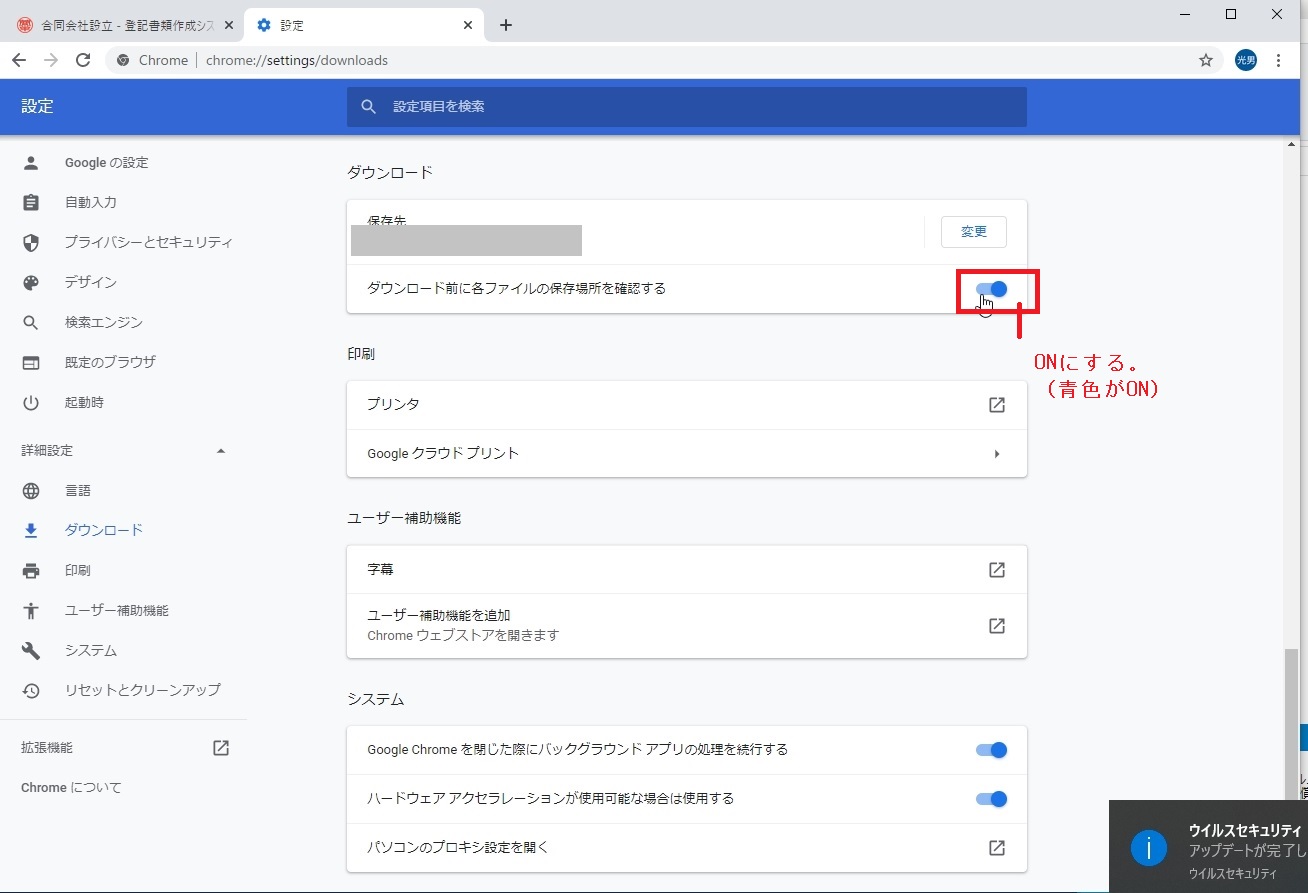Image resolution: width=1308 pixels, height=893 pixels.
Task: Open proxy settings external link icon
Action: pyautogui.click(x=996, y=848)
